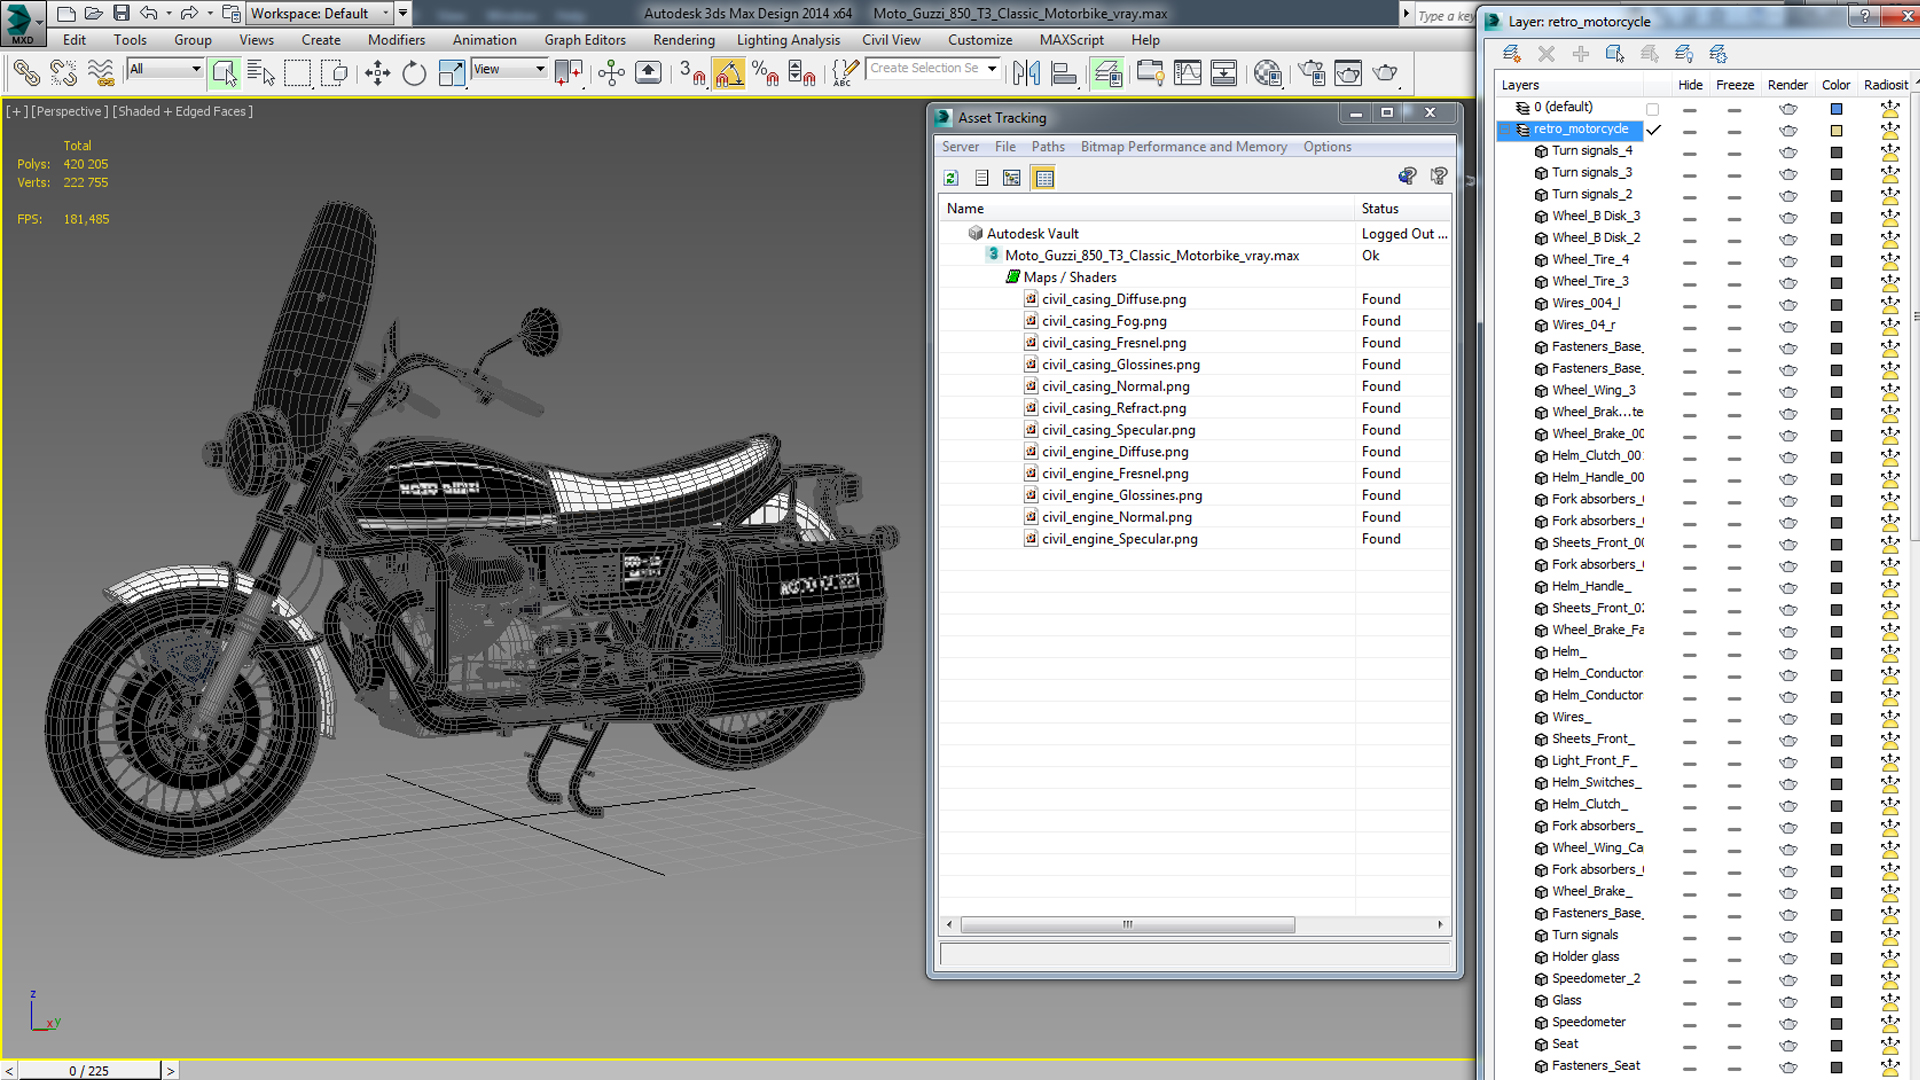Viewport: 1920px width, 1080px height.
Task: Select the Select and Link chain tool
Action: point(27,73)
